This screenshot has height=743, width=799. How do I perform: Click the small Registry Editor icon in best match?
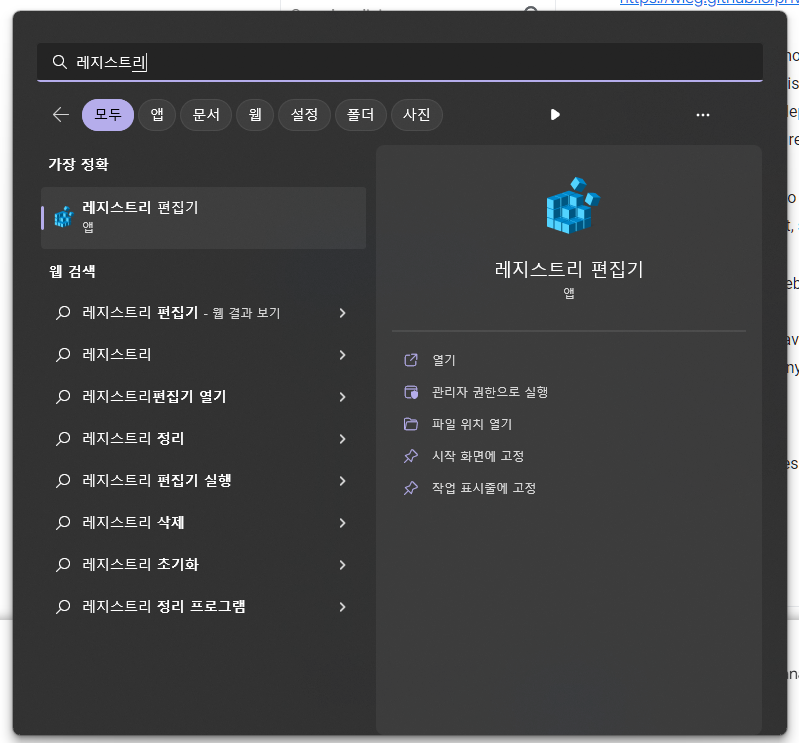[x=64, y=217]
